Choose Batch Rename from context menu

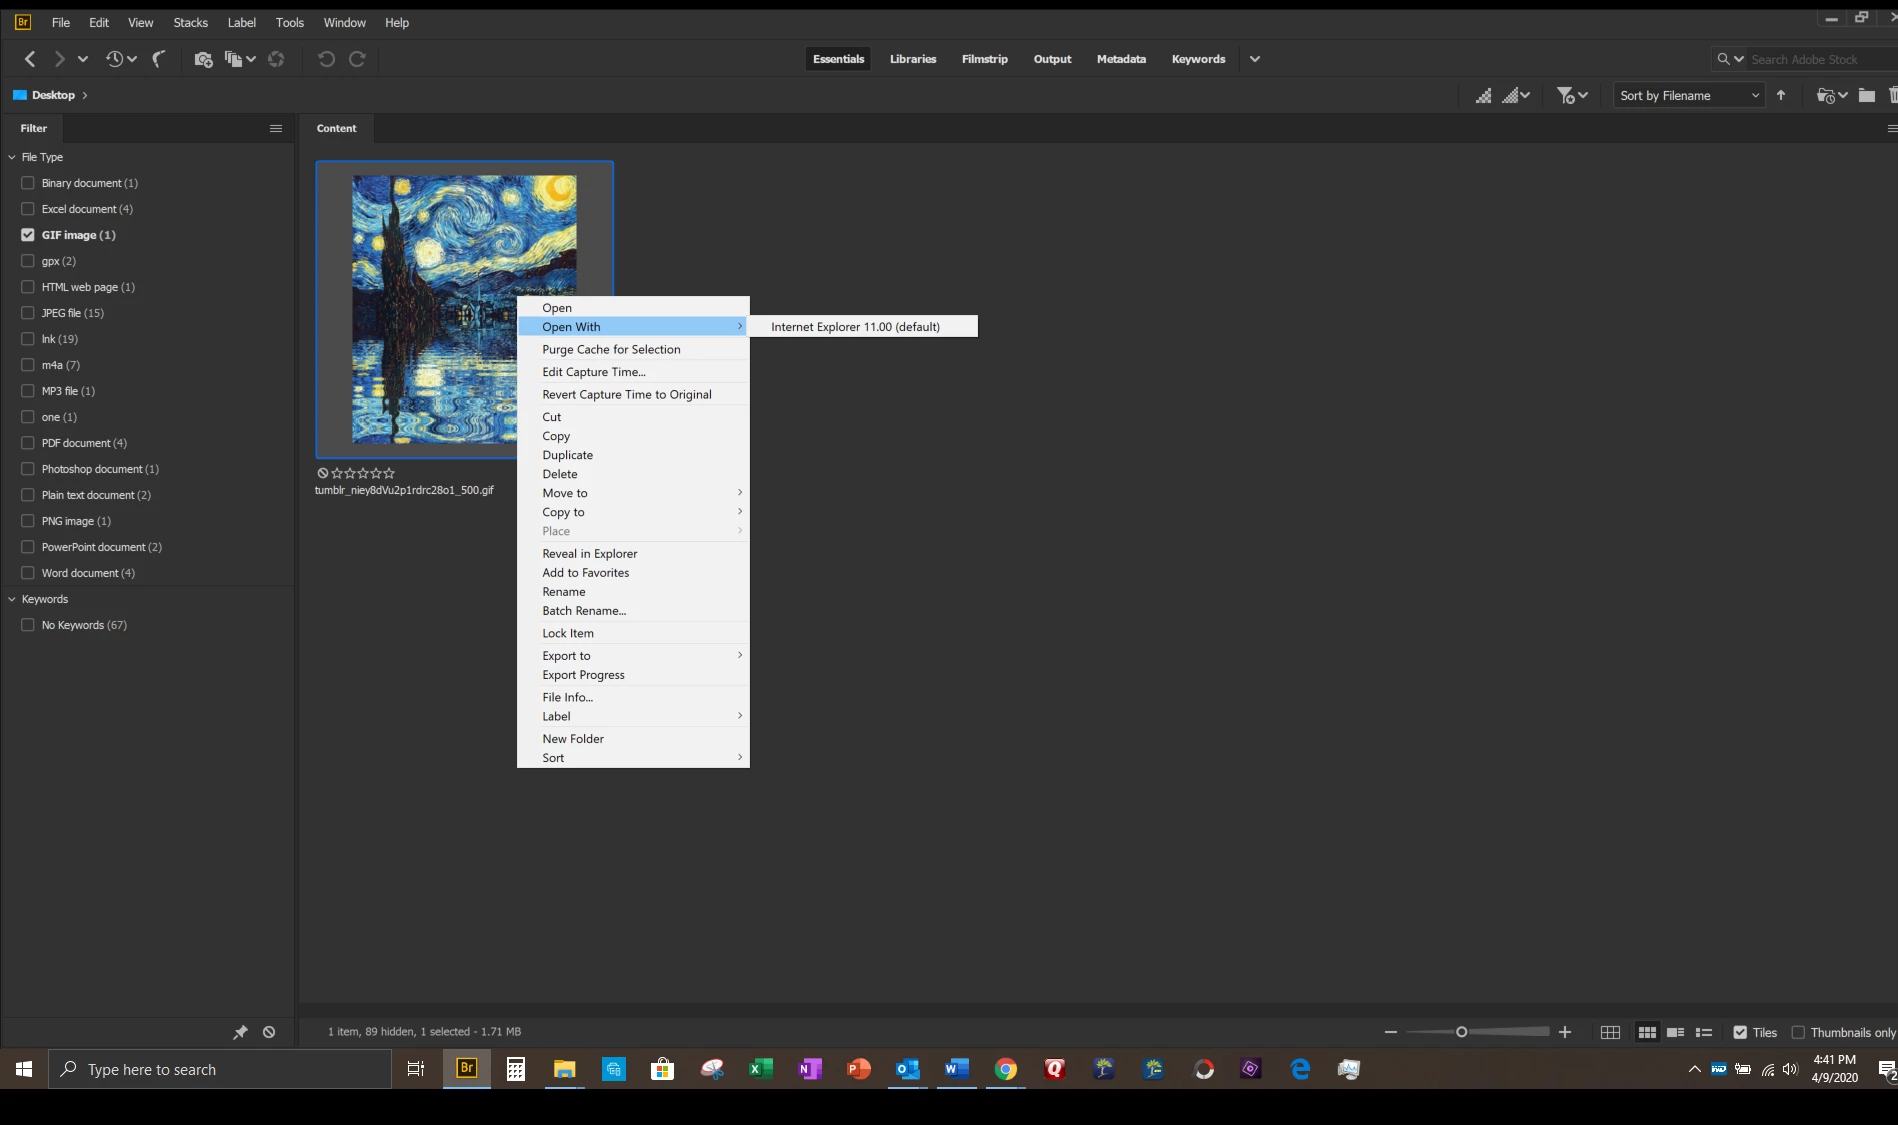tap(633, 611)
